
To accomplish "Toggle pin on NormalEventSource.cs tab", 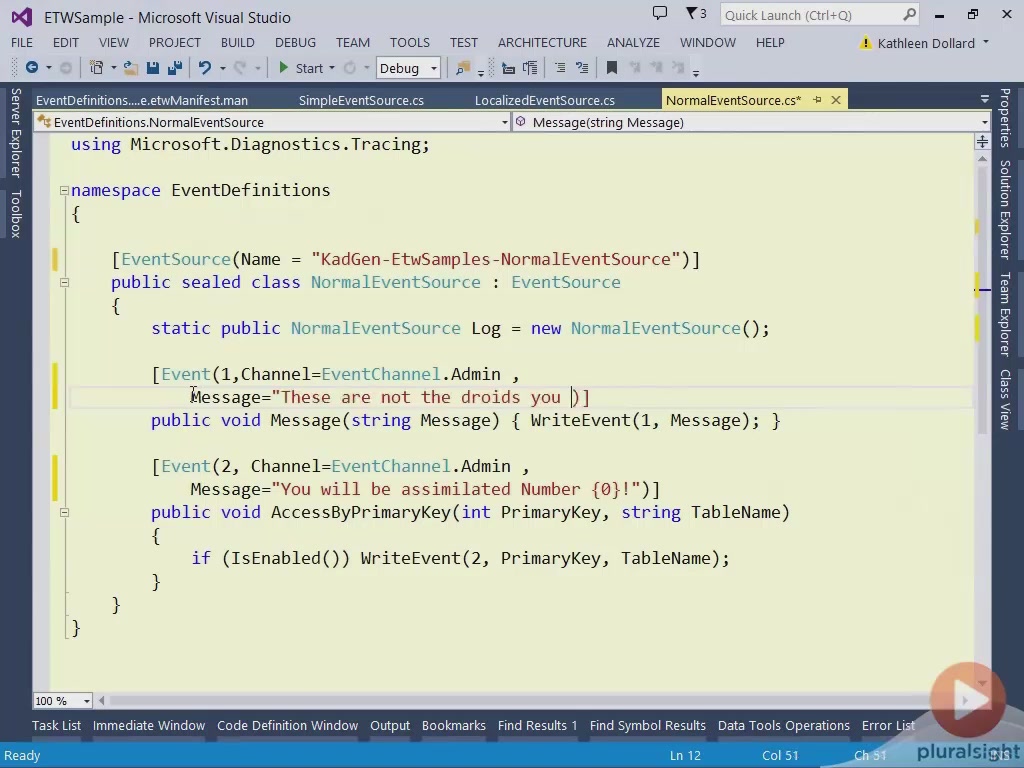I will (x=817, y=100).
